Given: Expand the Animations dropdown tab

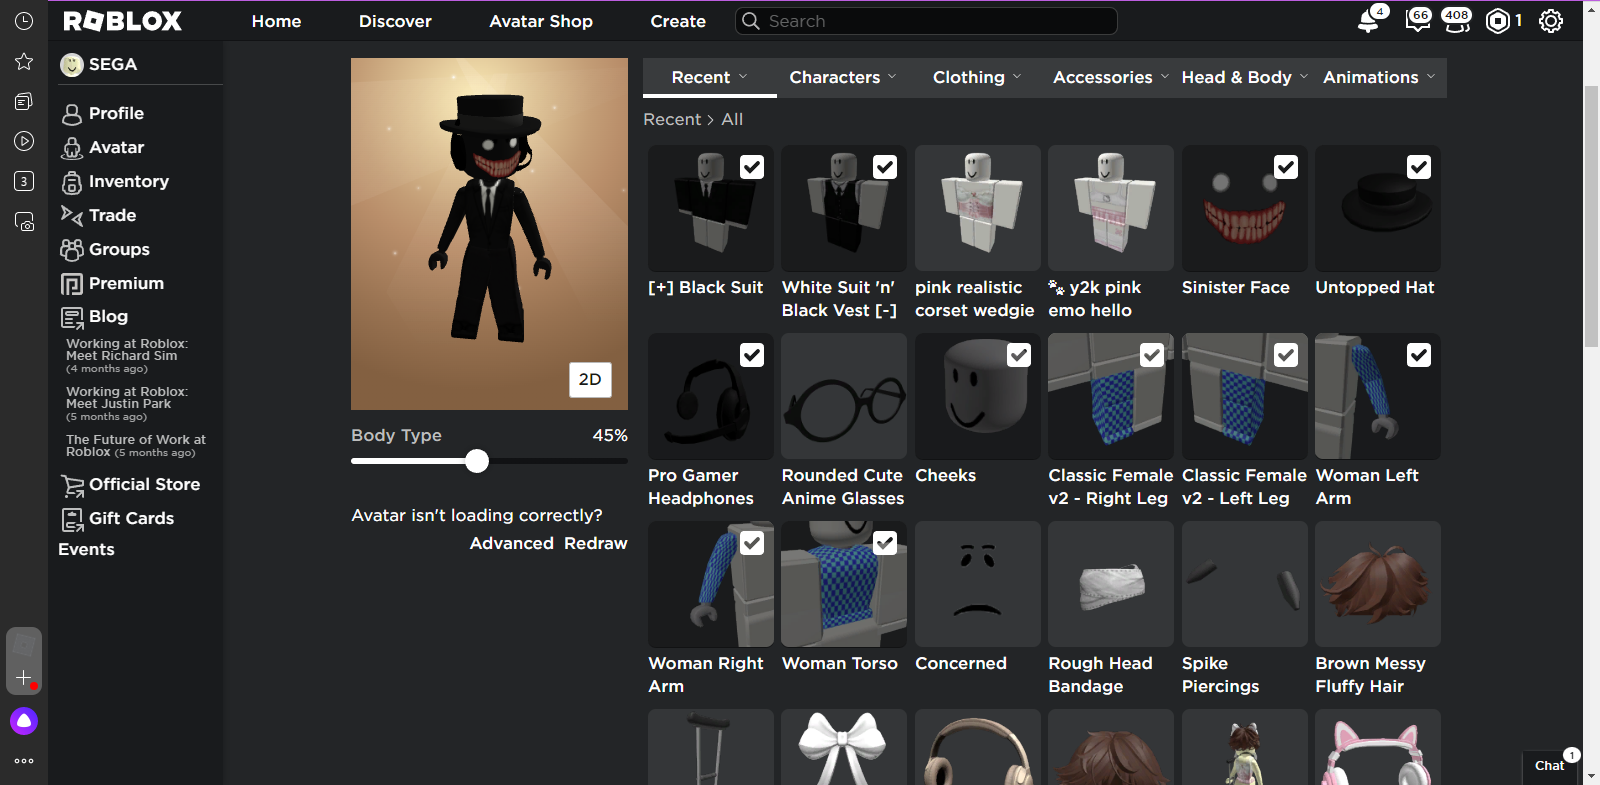Looking at the screenshot, I should (x=1379, y=77).
